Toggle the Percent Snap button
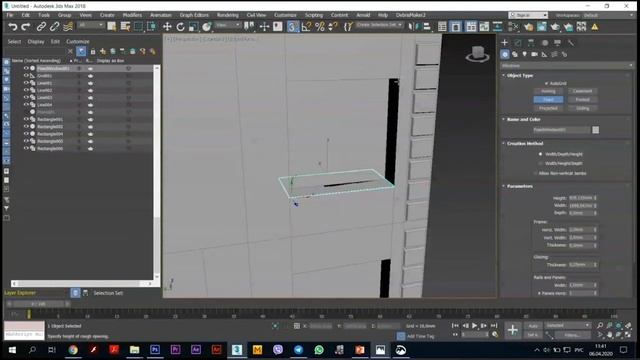 (320, 27)
